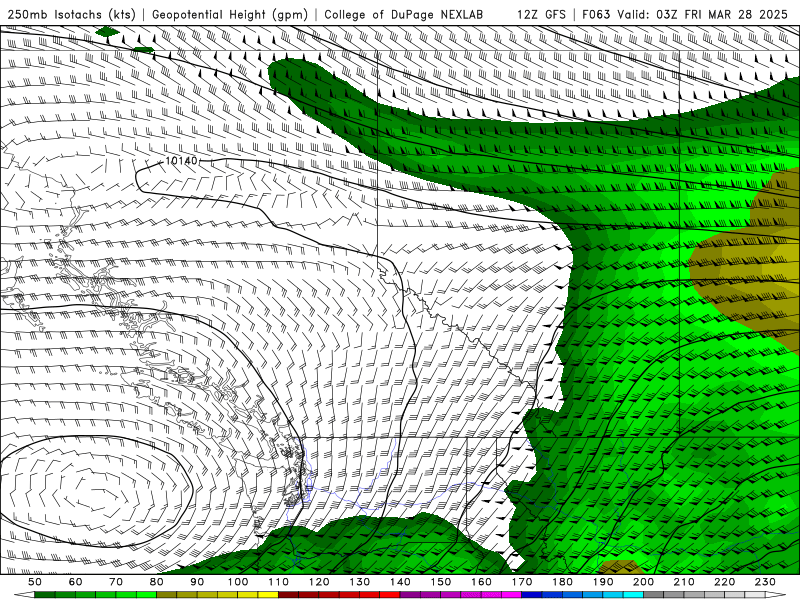The height and width of the screenshot is (600, 800).
Task: Click the 230 value on the legend
Action: [766, 582]
